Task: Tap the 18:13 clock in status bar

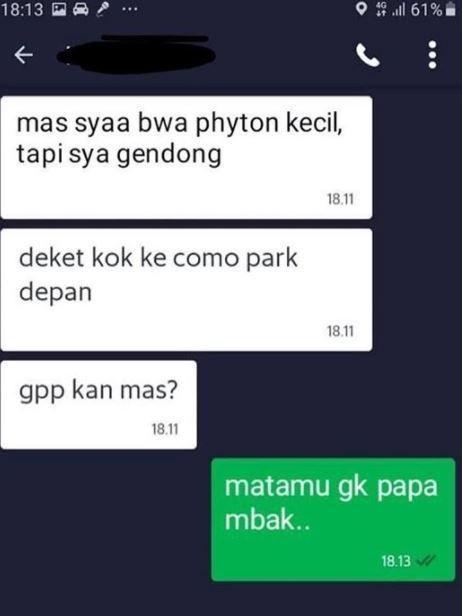Action: (22, 9)
